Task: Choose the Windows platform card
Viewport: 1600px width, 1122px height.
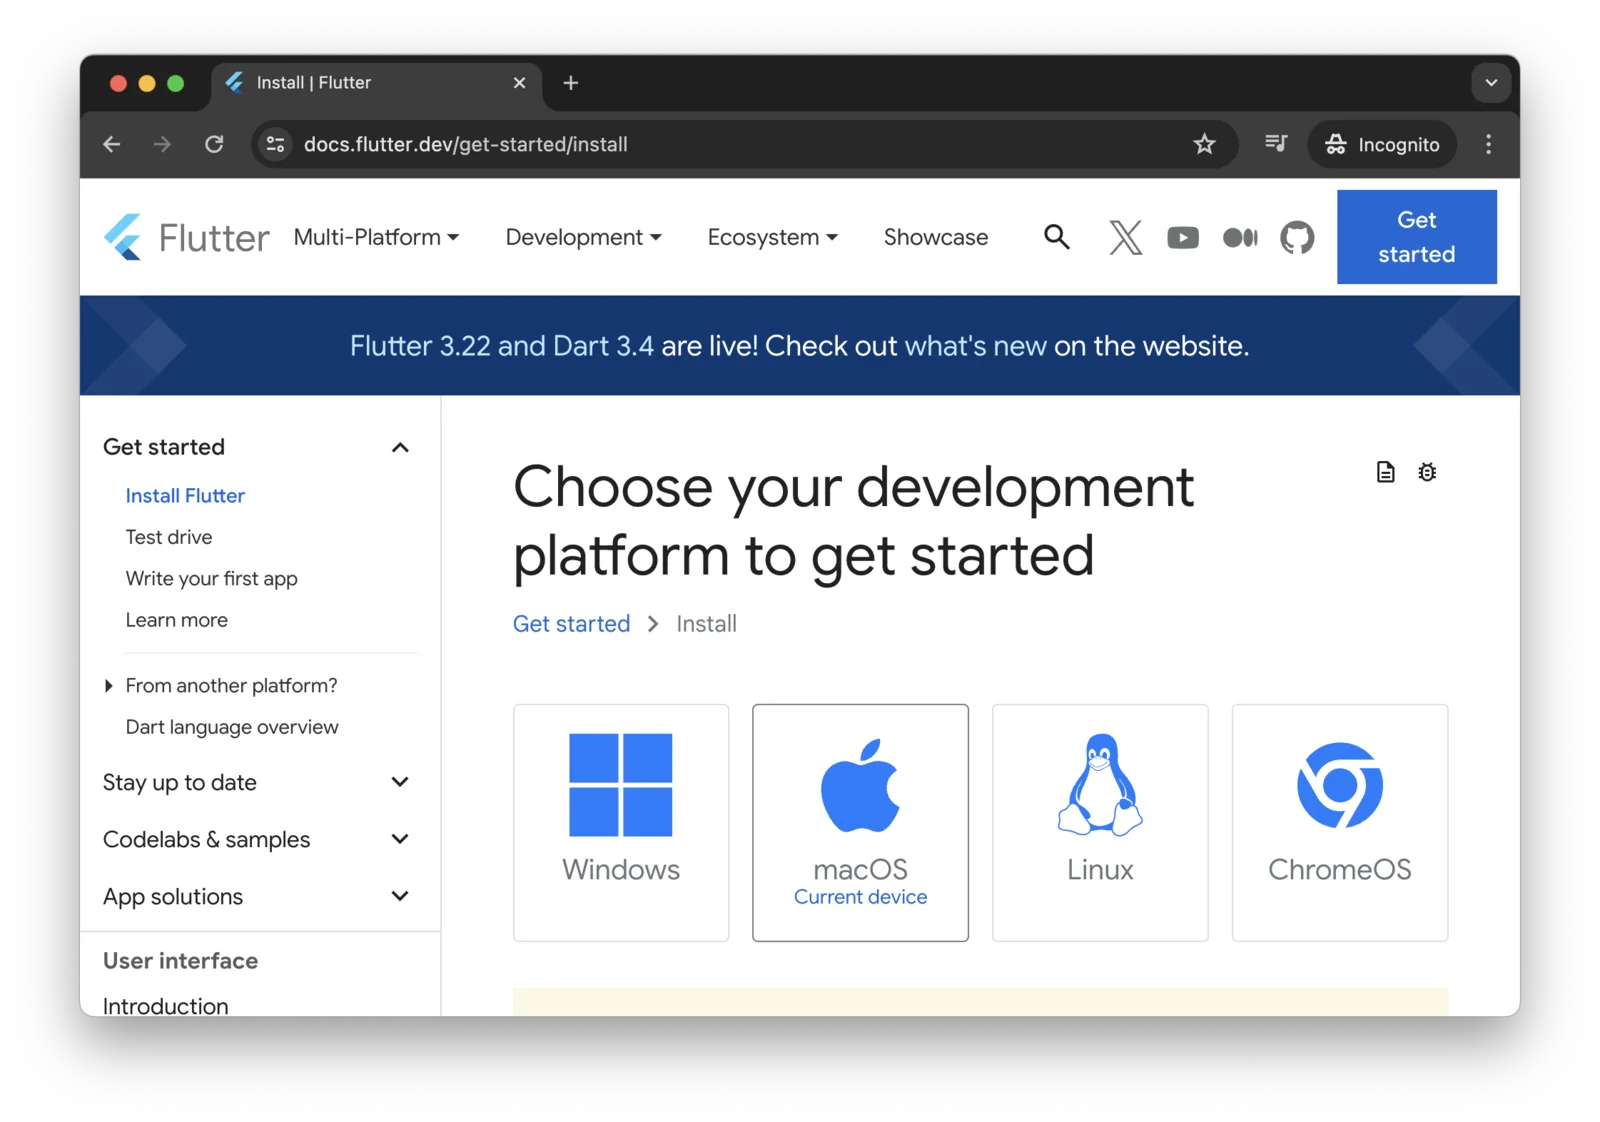Action: (x=621, y=823)
